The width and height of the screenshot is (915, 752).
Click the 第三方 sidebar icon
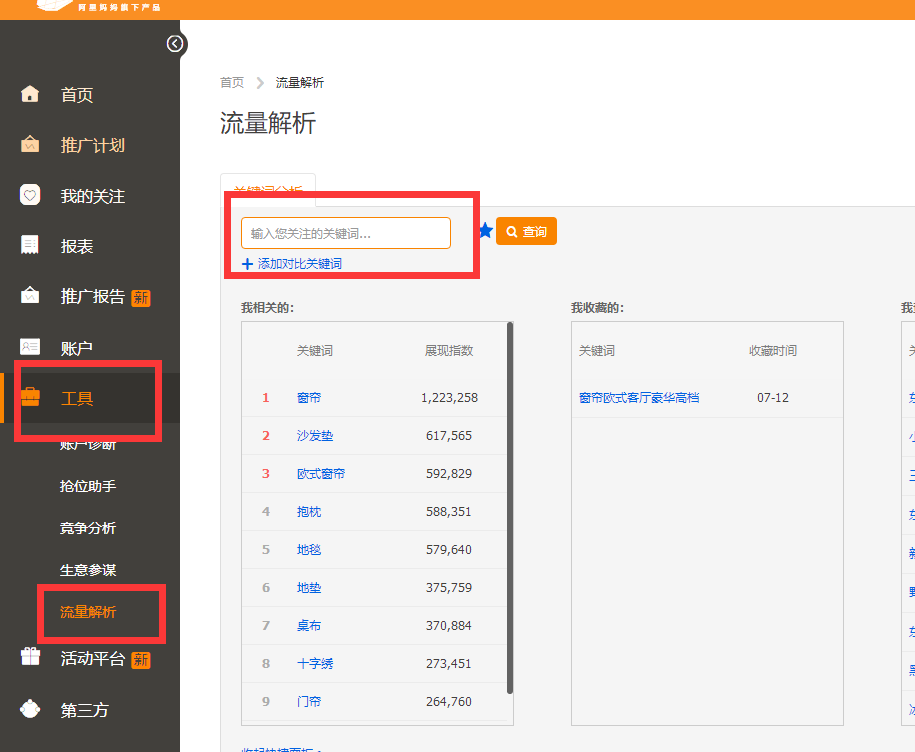click(30, 710)
